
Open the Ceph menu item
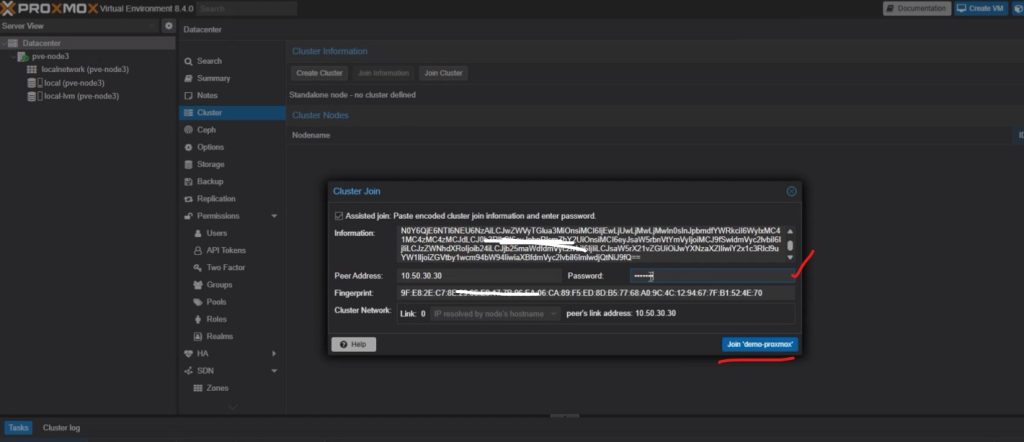(x=206, y=130)
